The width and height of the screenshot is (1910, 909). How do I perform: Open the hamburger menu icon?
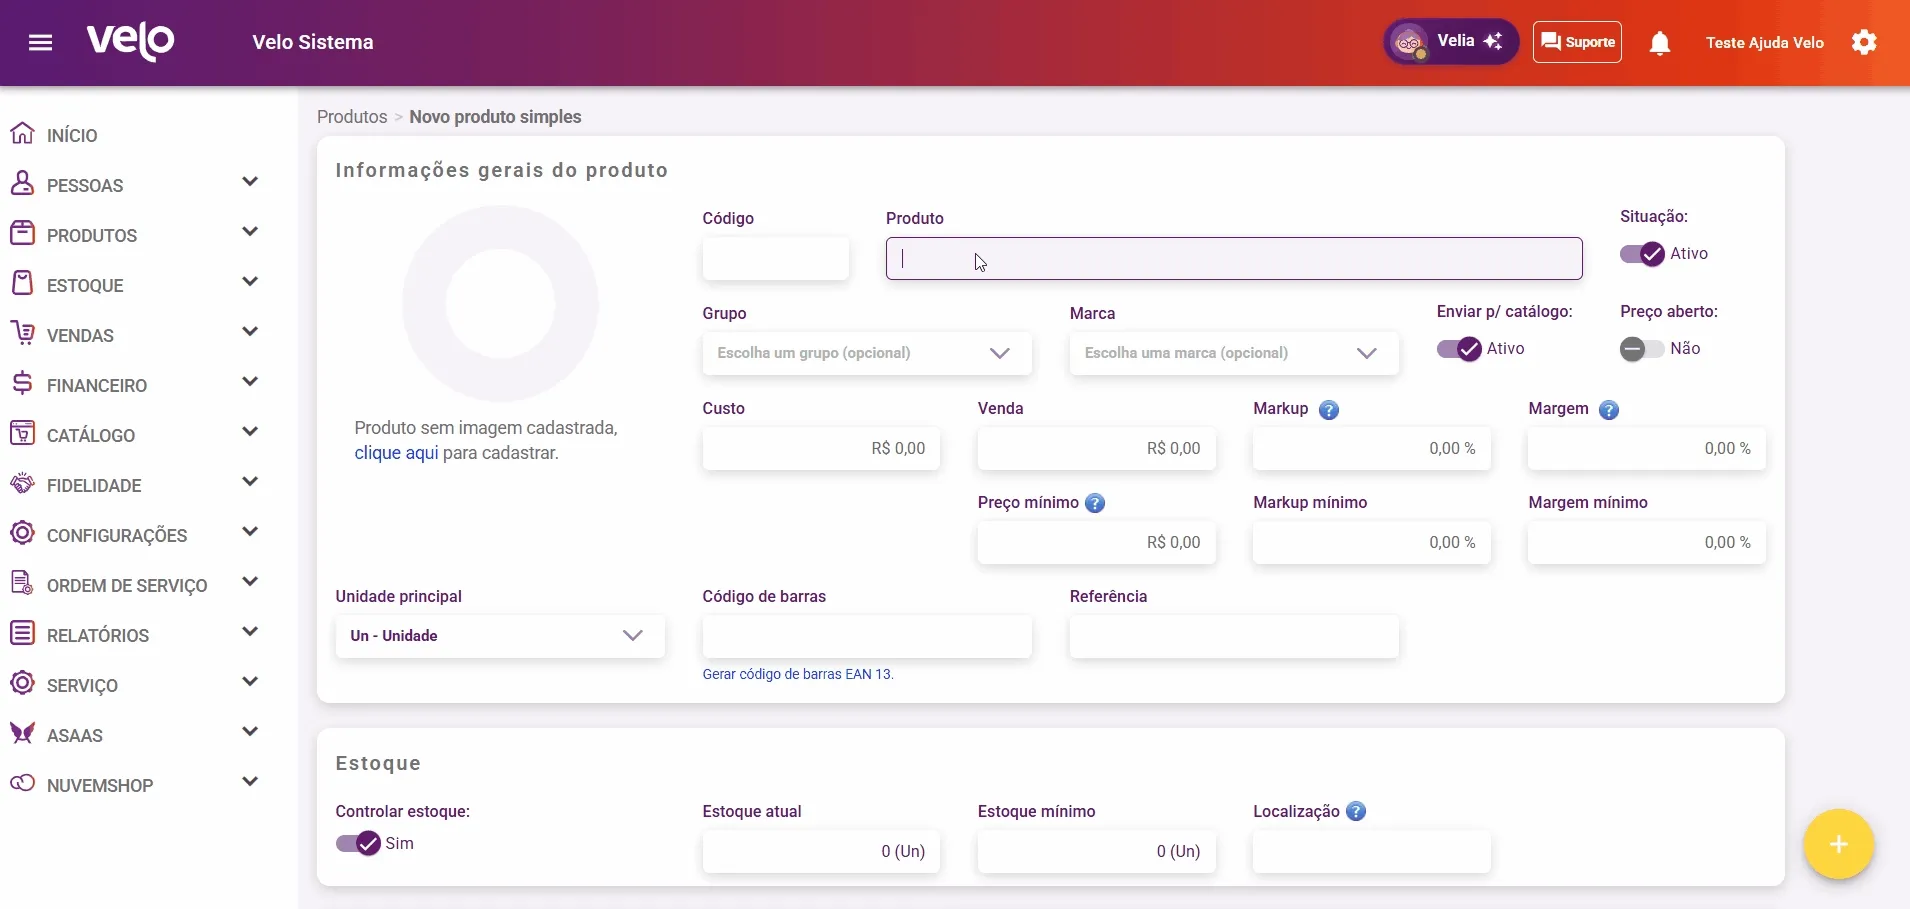click(x=40, y=42)
